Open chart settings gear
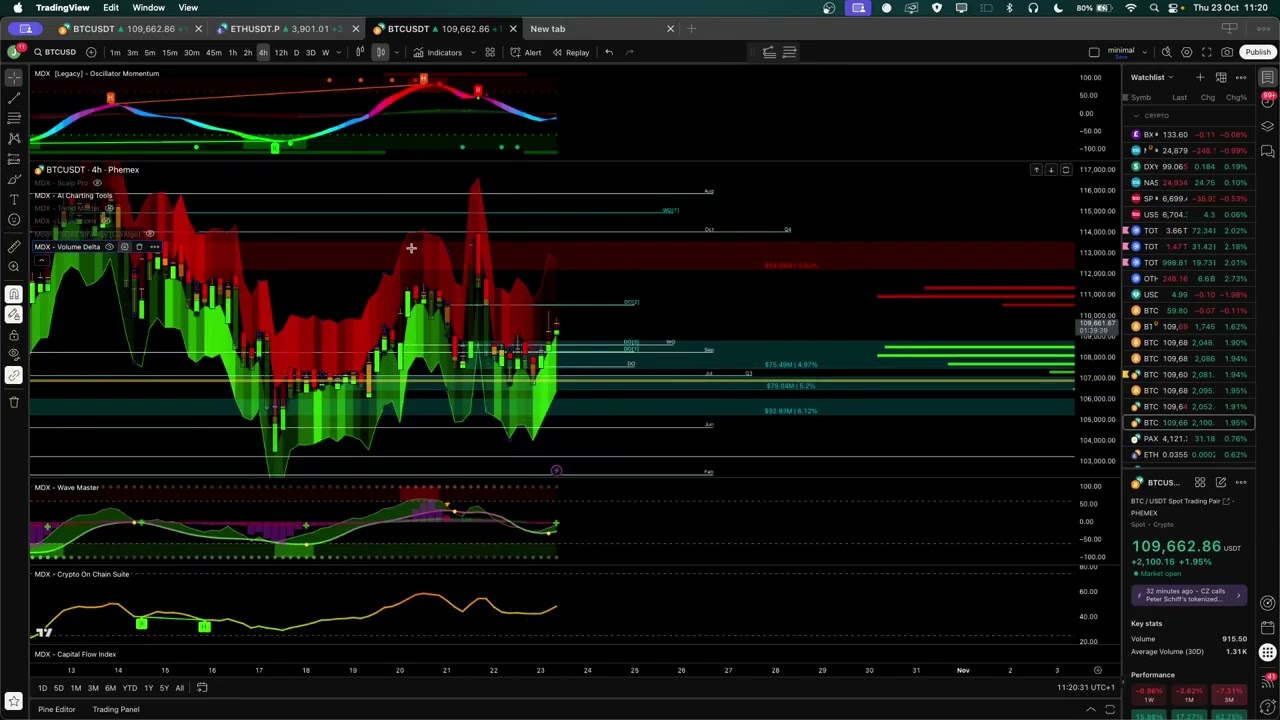1280x720 pixels. pyautogui.click(x=1187, y=52)
